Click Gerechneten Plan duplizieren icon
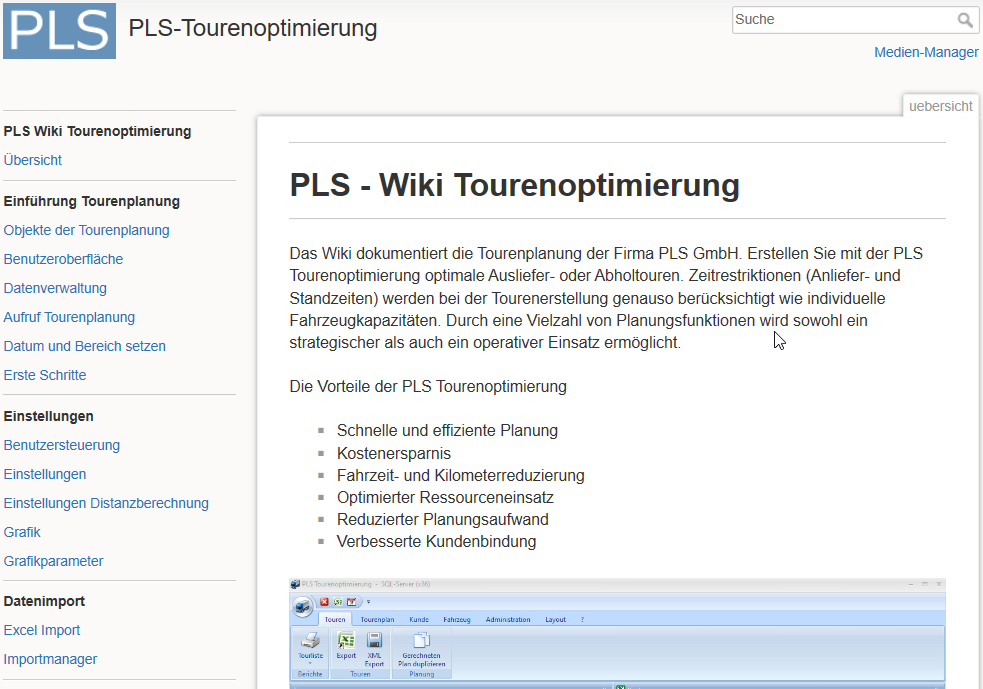 [x=421, y=643]
